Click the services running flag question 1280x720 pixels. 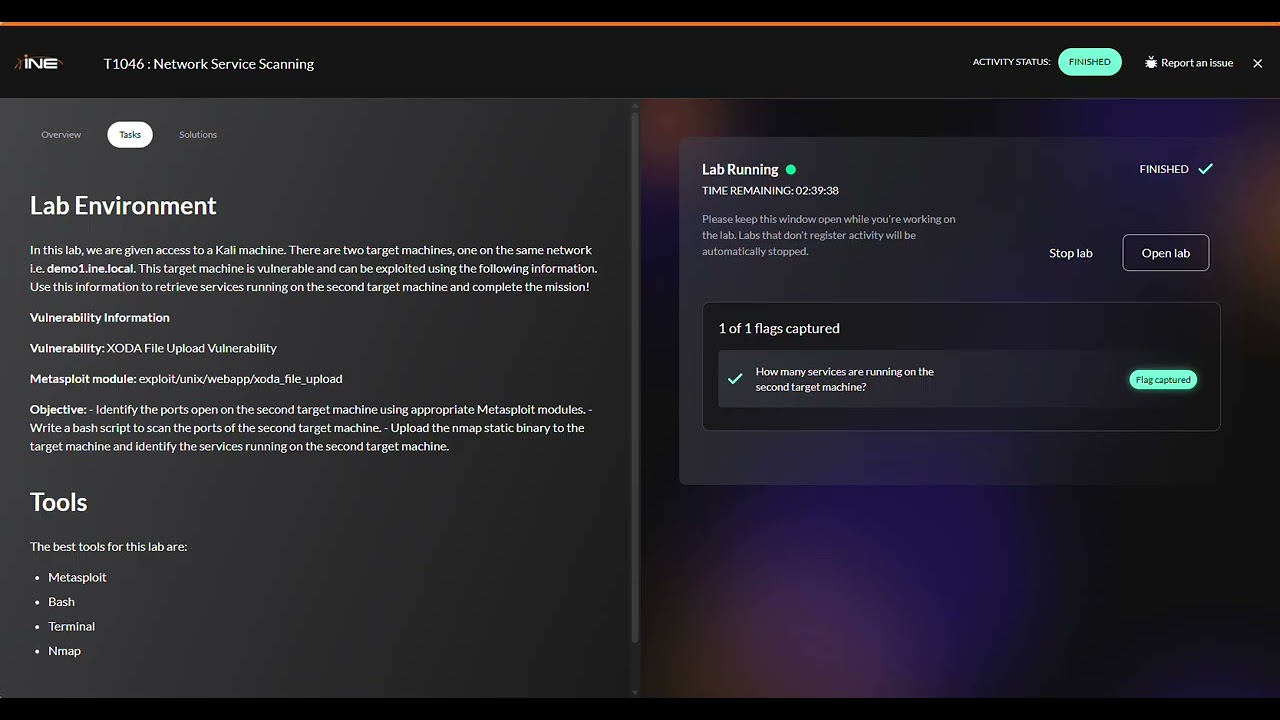845,379
